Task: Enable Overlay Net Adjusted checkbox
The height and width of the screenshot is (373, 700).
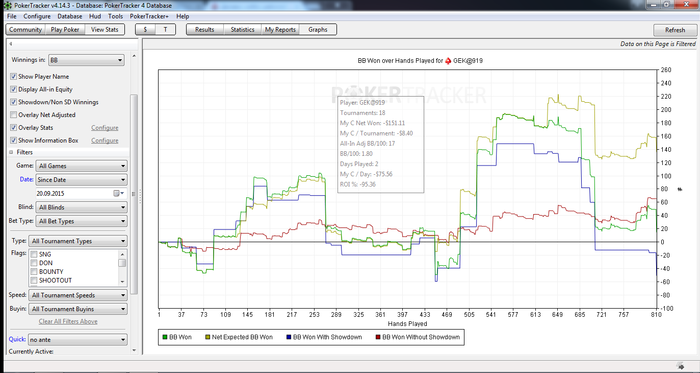Action: click(13, 115)
